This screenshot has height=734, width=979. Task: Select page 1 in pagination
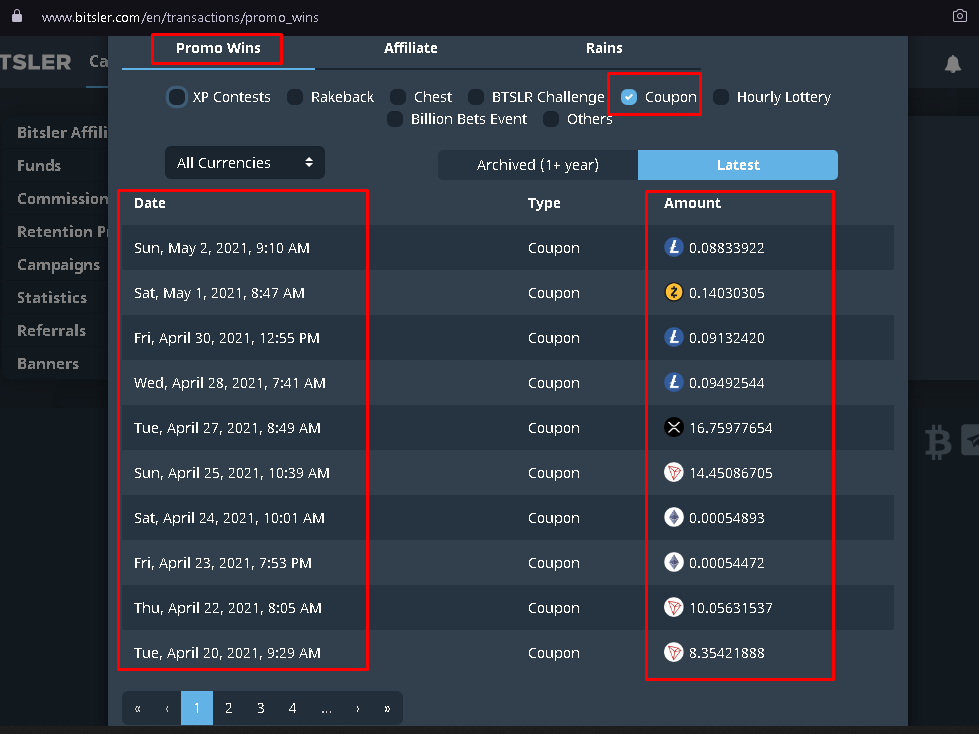(x=197, y=708)
